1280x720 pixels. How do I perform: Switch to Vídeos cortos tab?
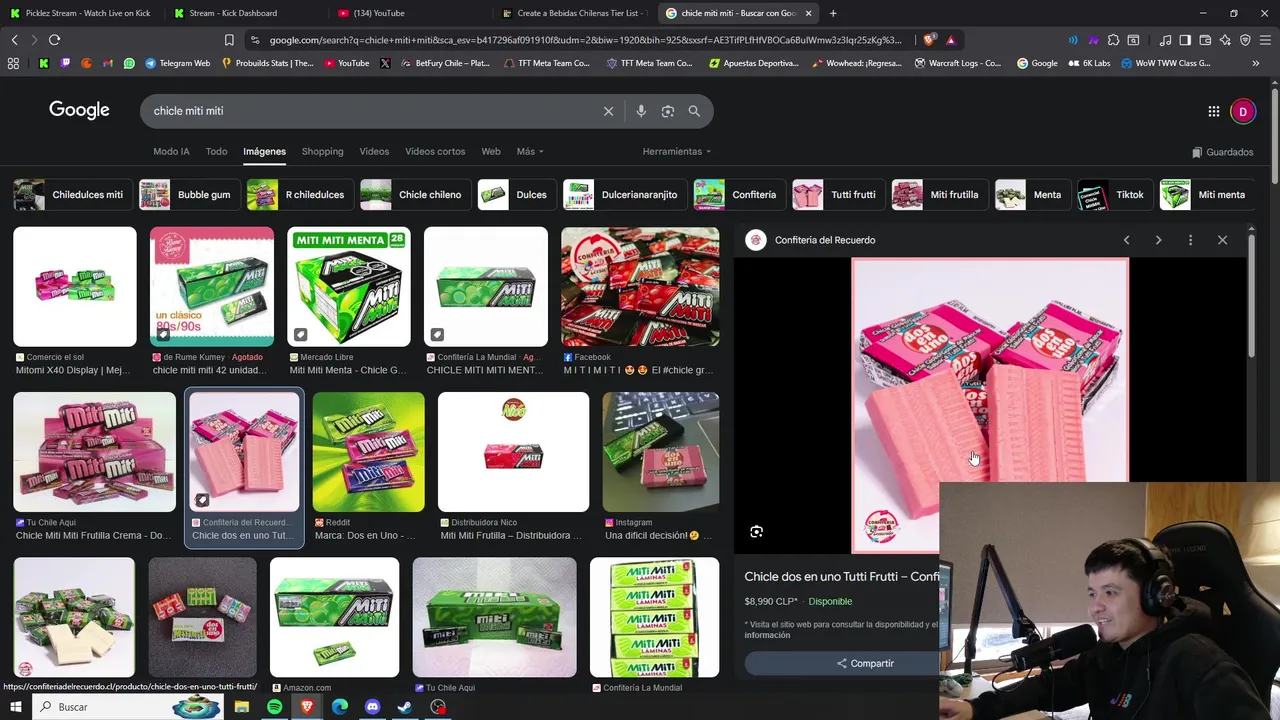pyautogui.click(x=435, y=152)
